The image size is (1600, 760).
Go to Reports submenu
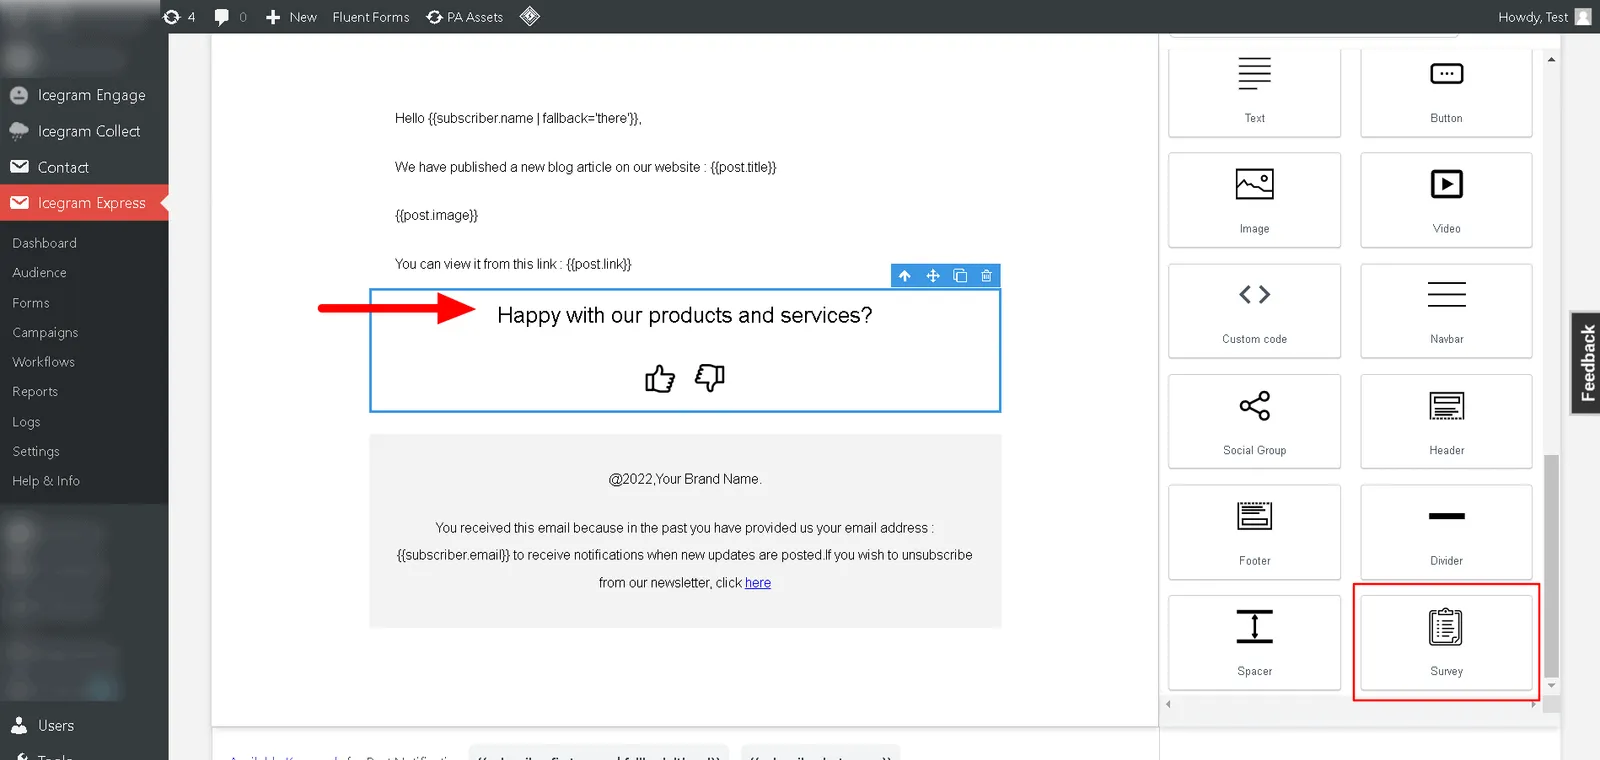35,392
